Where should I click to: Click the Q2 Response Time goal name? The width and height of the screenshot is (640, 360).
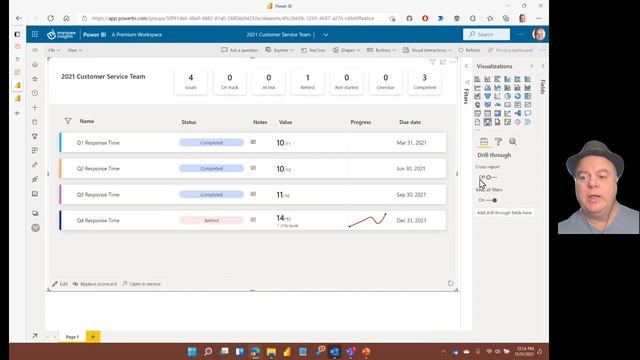click(x=98, y=169)
